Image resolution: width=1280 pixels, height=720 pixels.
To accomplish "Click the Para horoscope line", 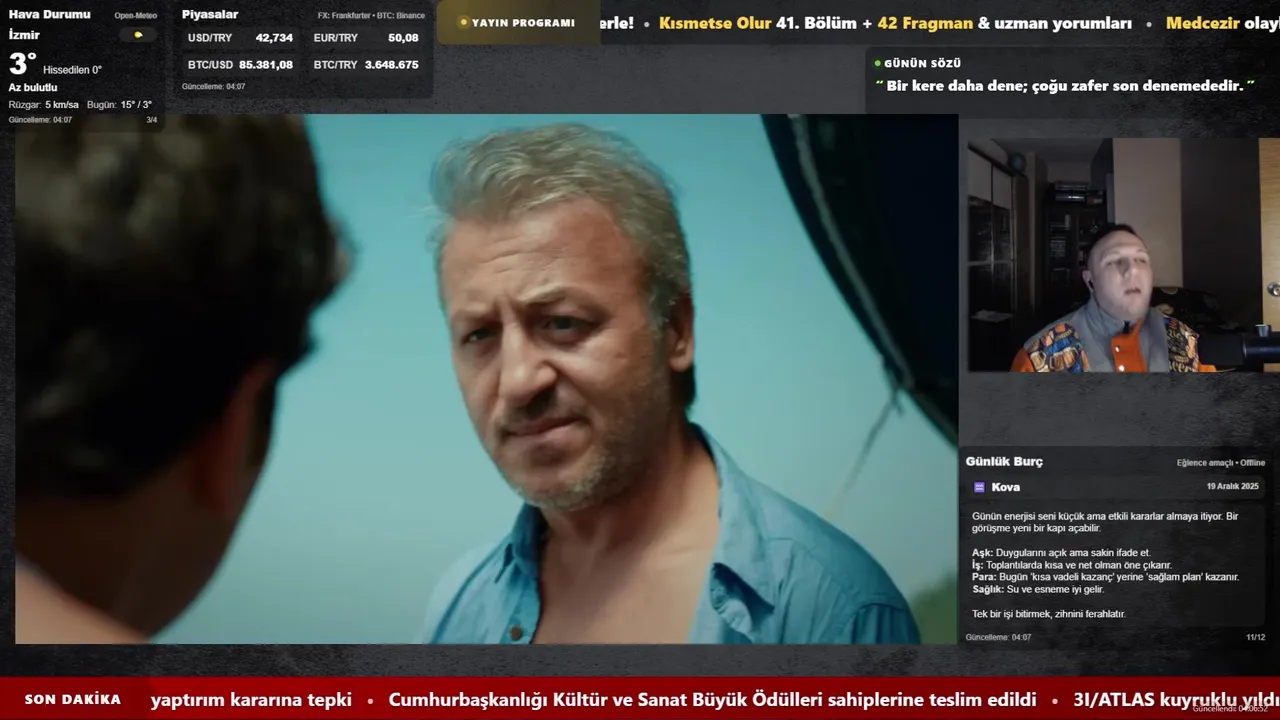I will (1105, 577).
